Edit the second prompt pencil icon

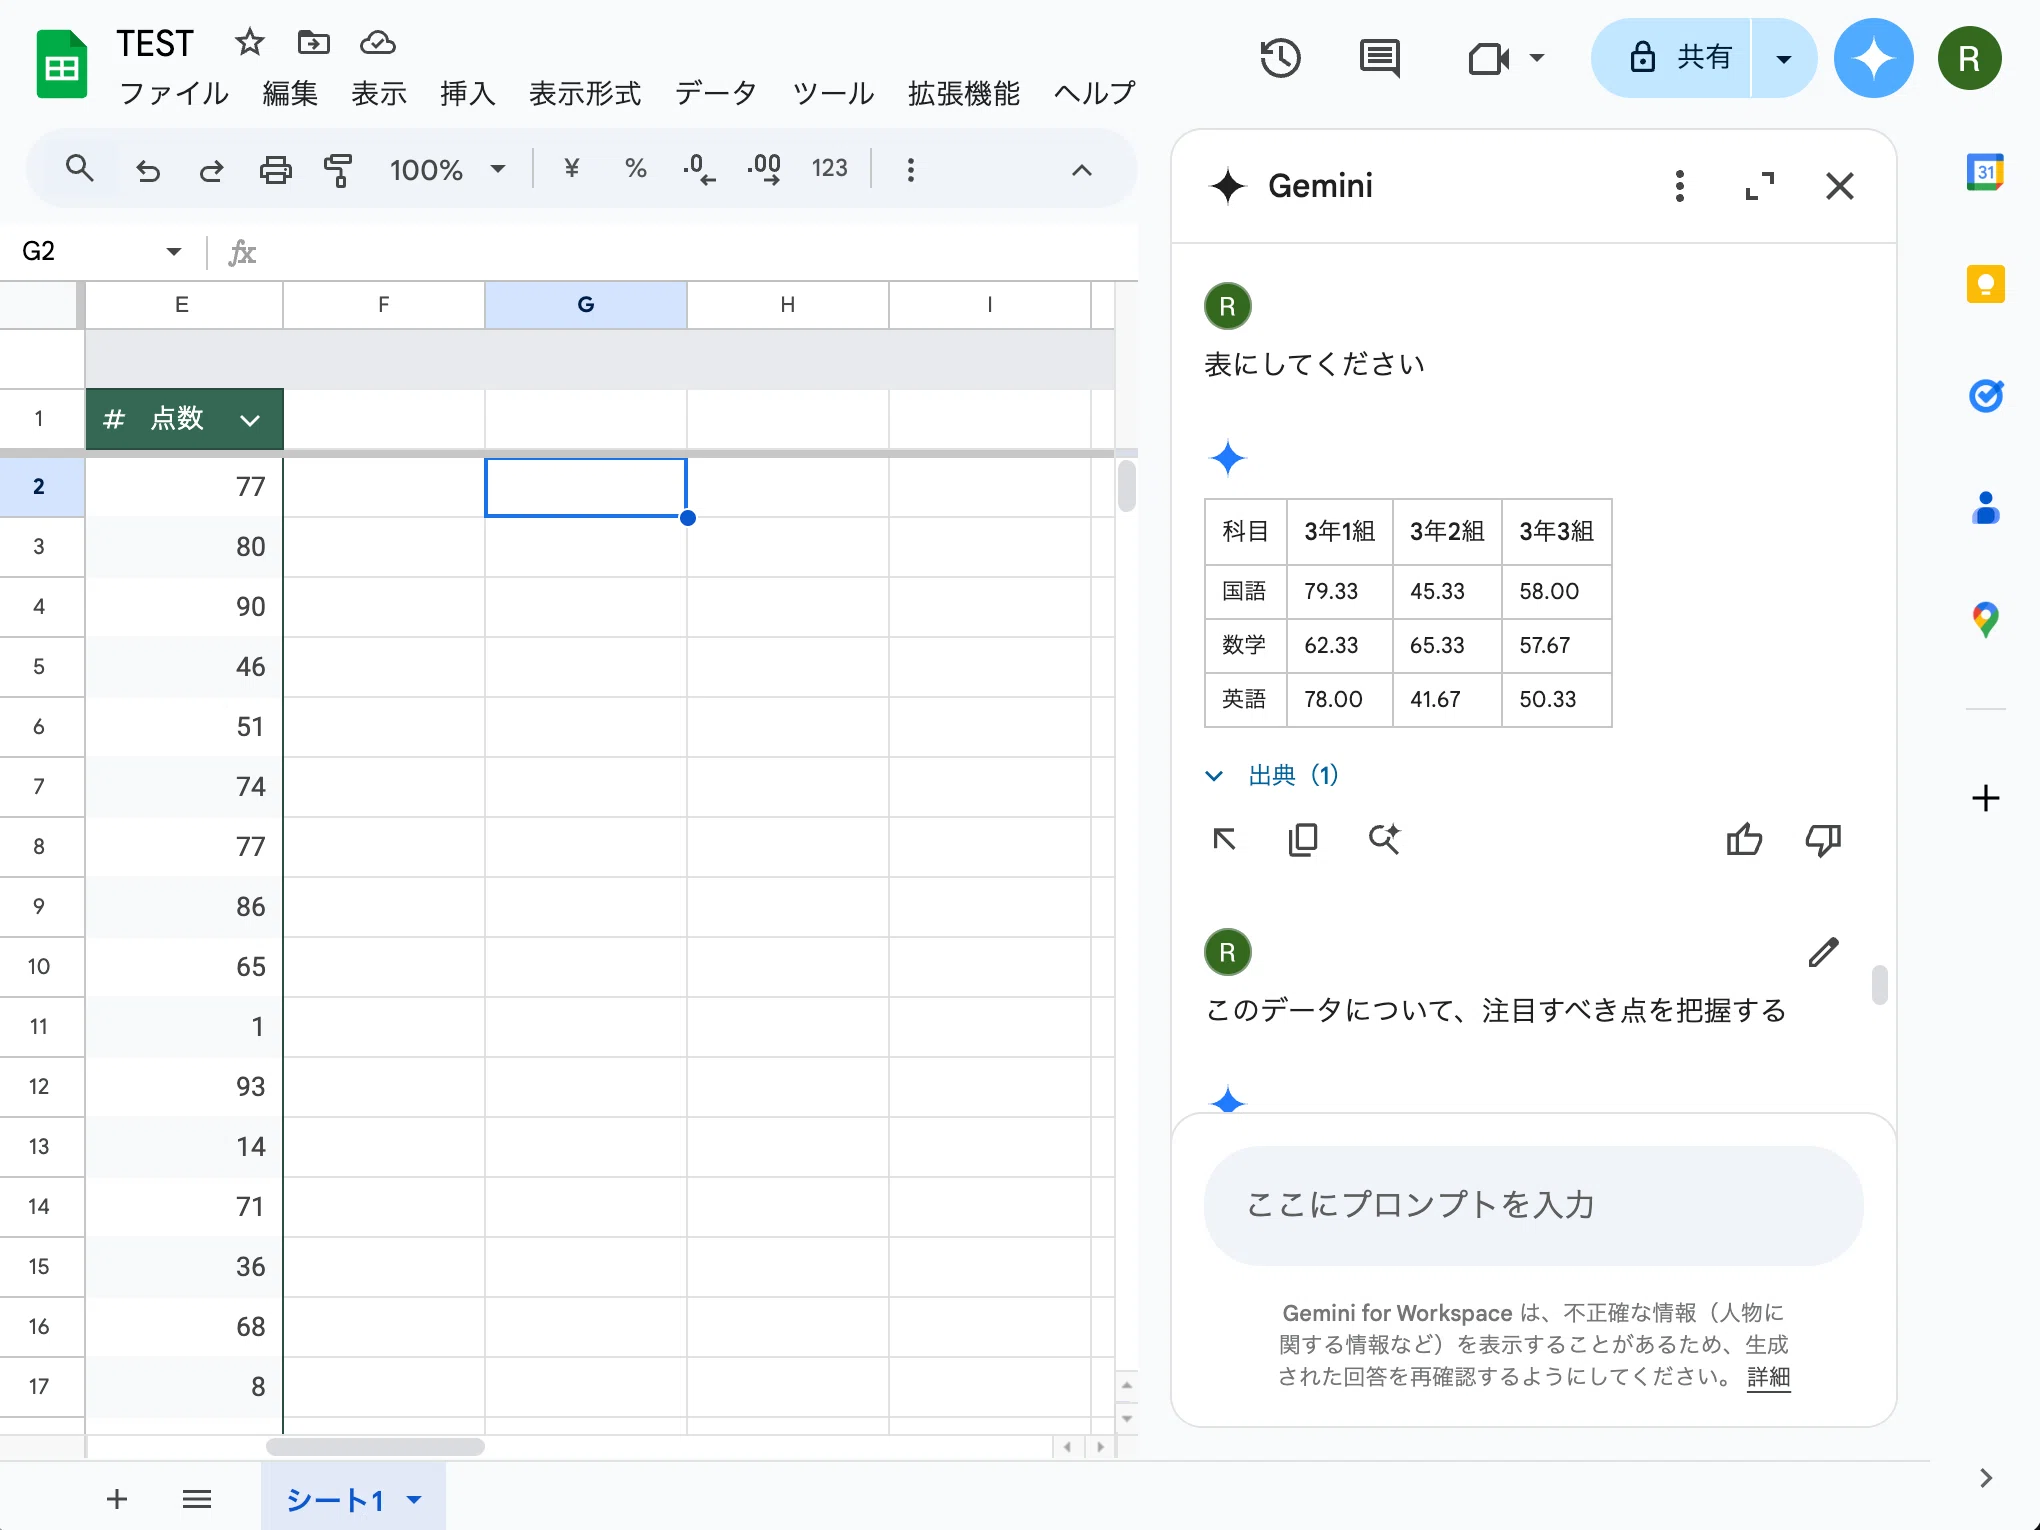click(x=1824, y=952)
